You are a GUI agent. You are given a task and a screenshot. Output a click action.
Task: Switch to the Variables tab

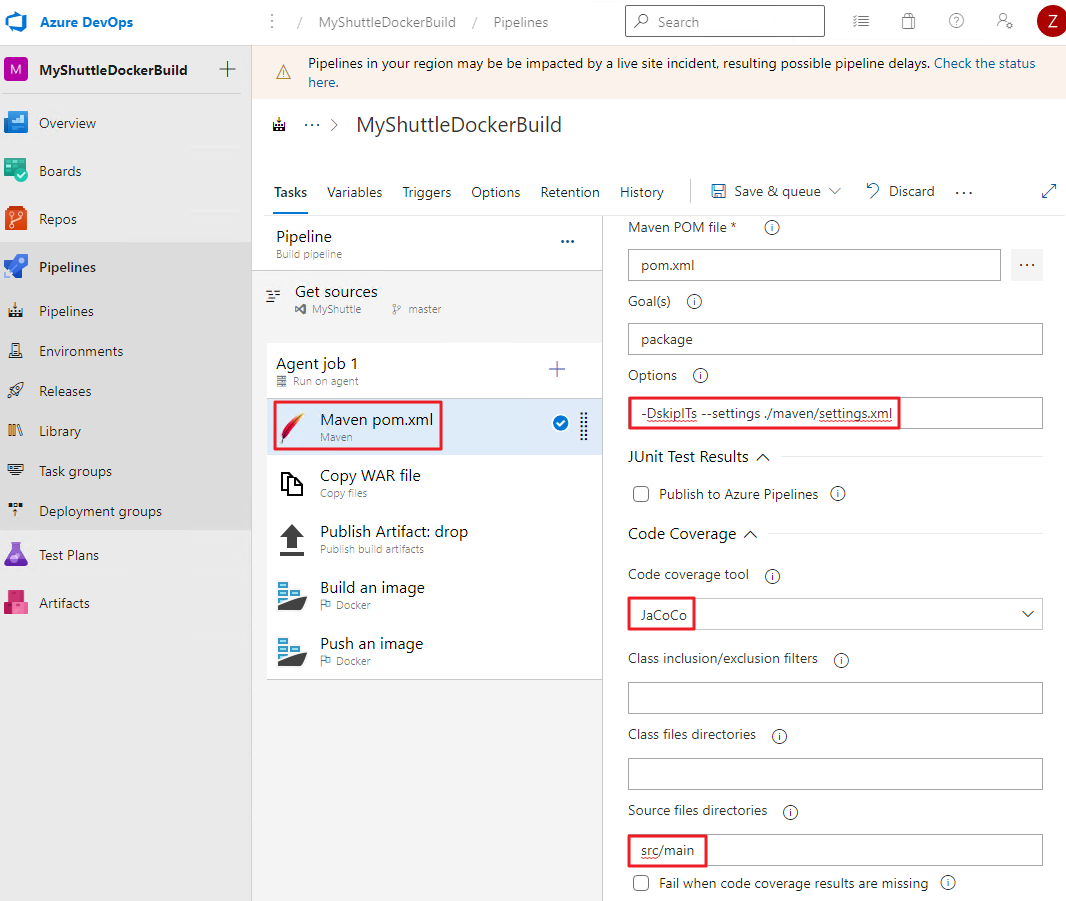(354, 192)
